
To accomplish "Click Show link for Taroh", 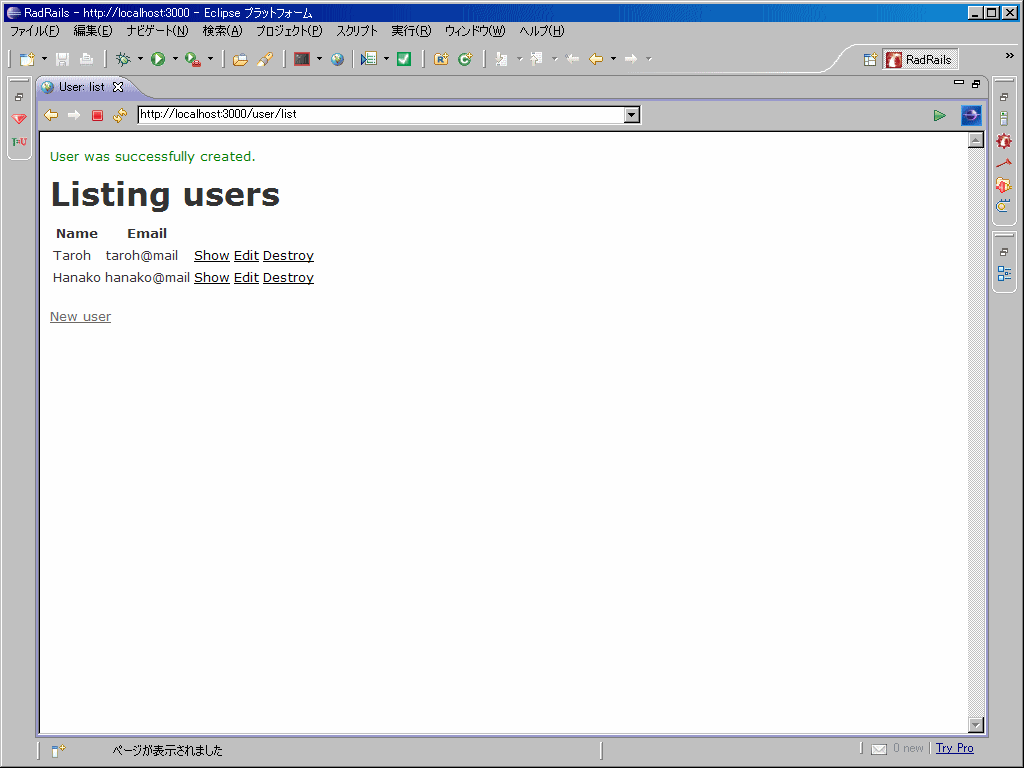I will 212,256.
